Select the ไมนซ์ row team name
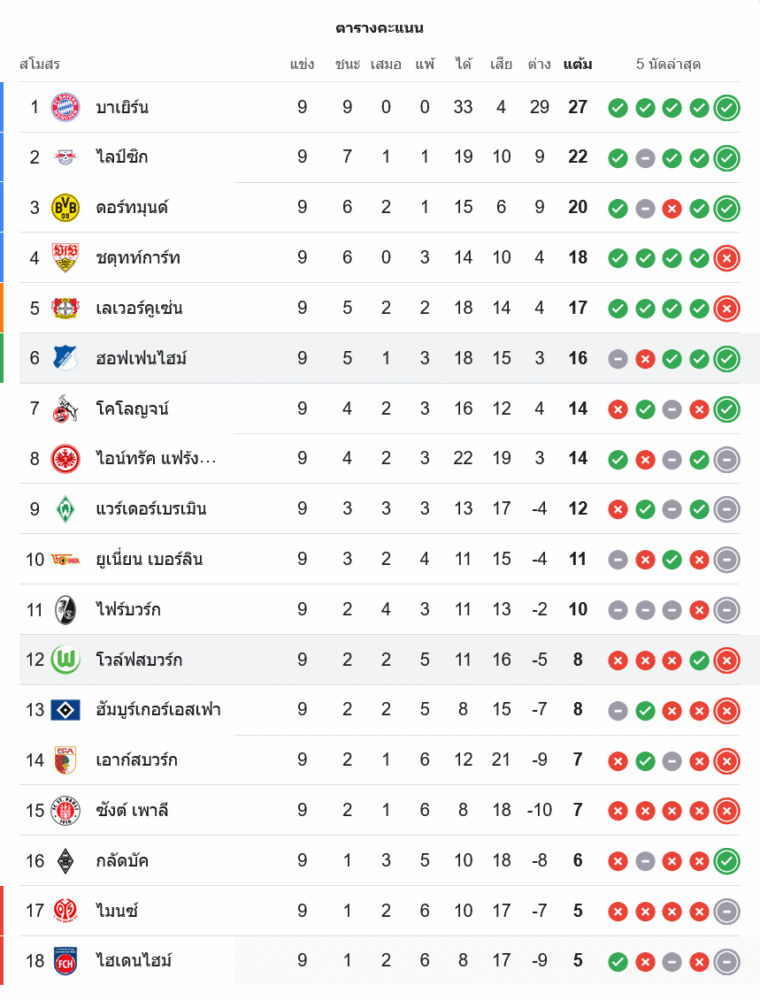The height and width of the screenshot is (1000, 760). pyautogui.click(x=117, y=911)
